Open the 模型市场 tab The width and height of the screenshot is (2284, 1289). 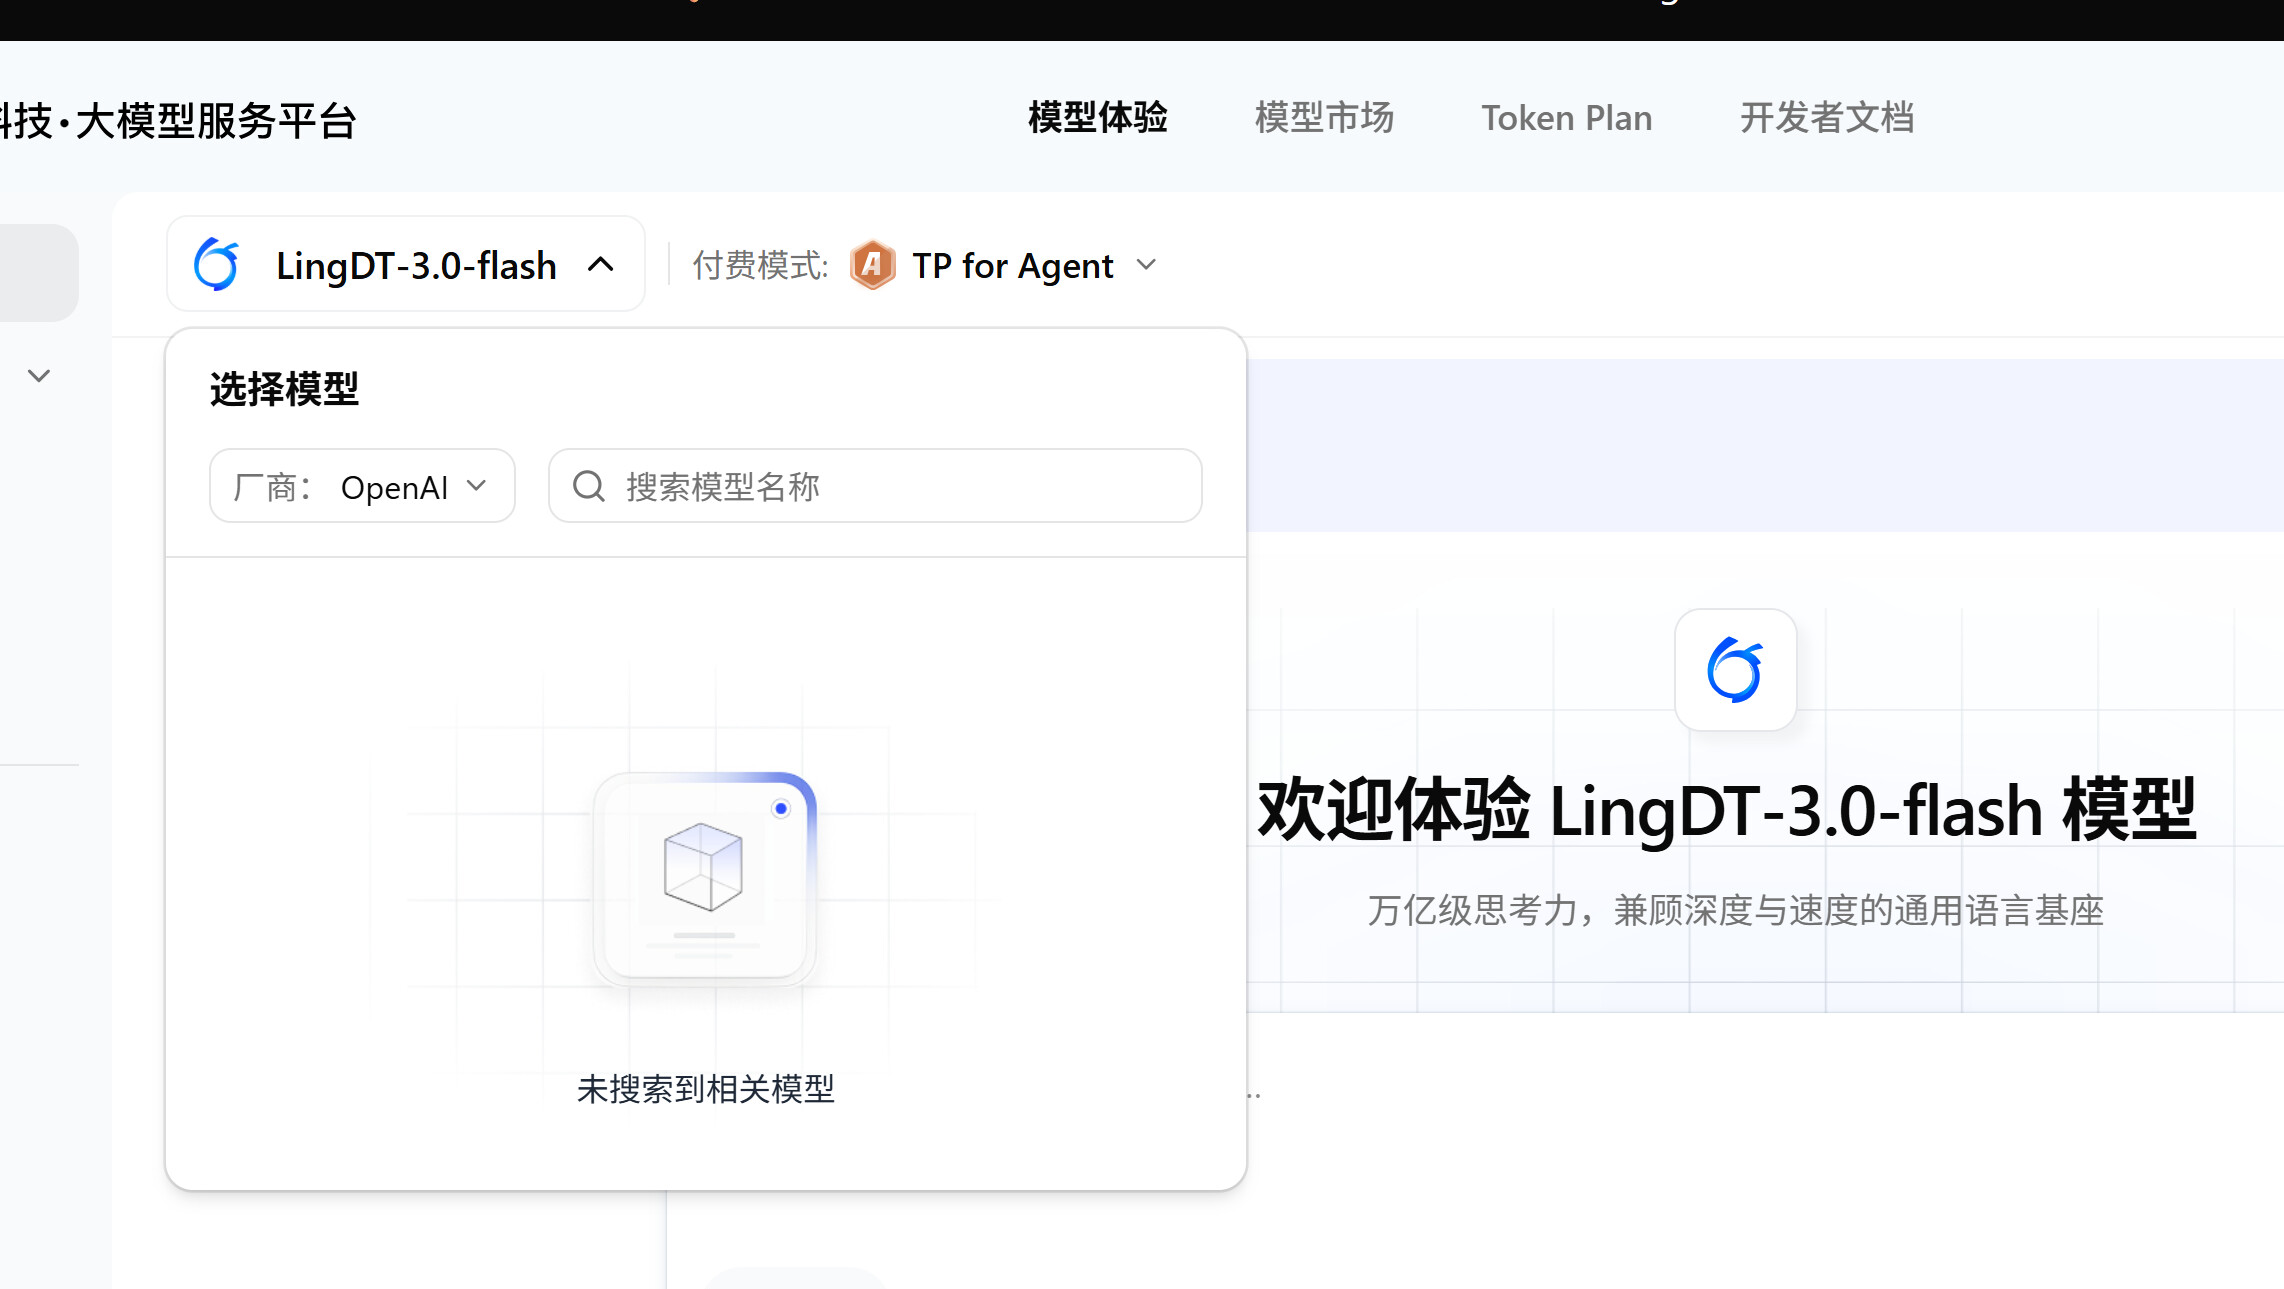(x=1324, y=118)
